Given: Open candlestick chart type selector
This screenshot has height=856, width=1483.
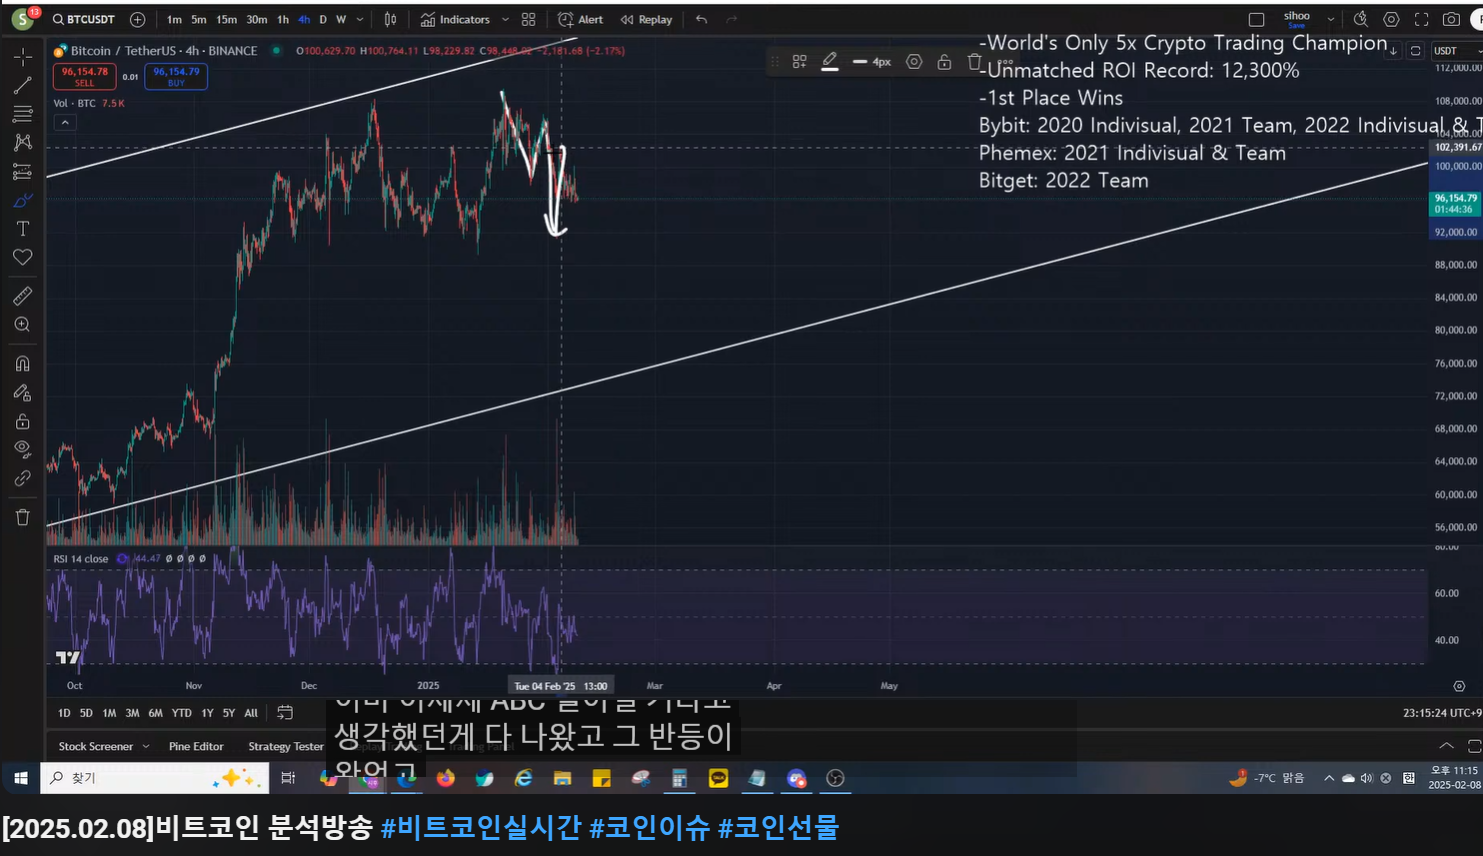Looking at the screenshot, I should click(x=391, y=19).
